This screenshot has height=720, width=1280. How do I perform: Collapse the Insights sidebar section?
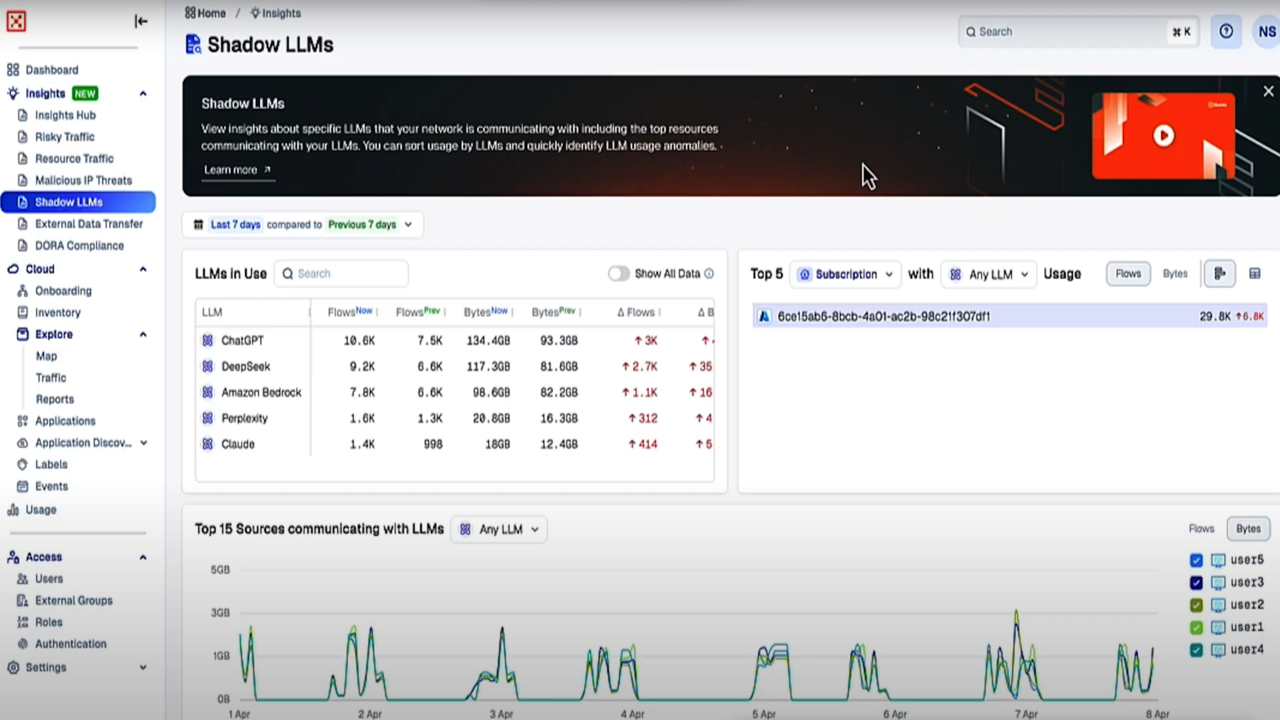(x=143, y=94)
